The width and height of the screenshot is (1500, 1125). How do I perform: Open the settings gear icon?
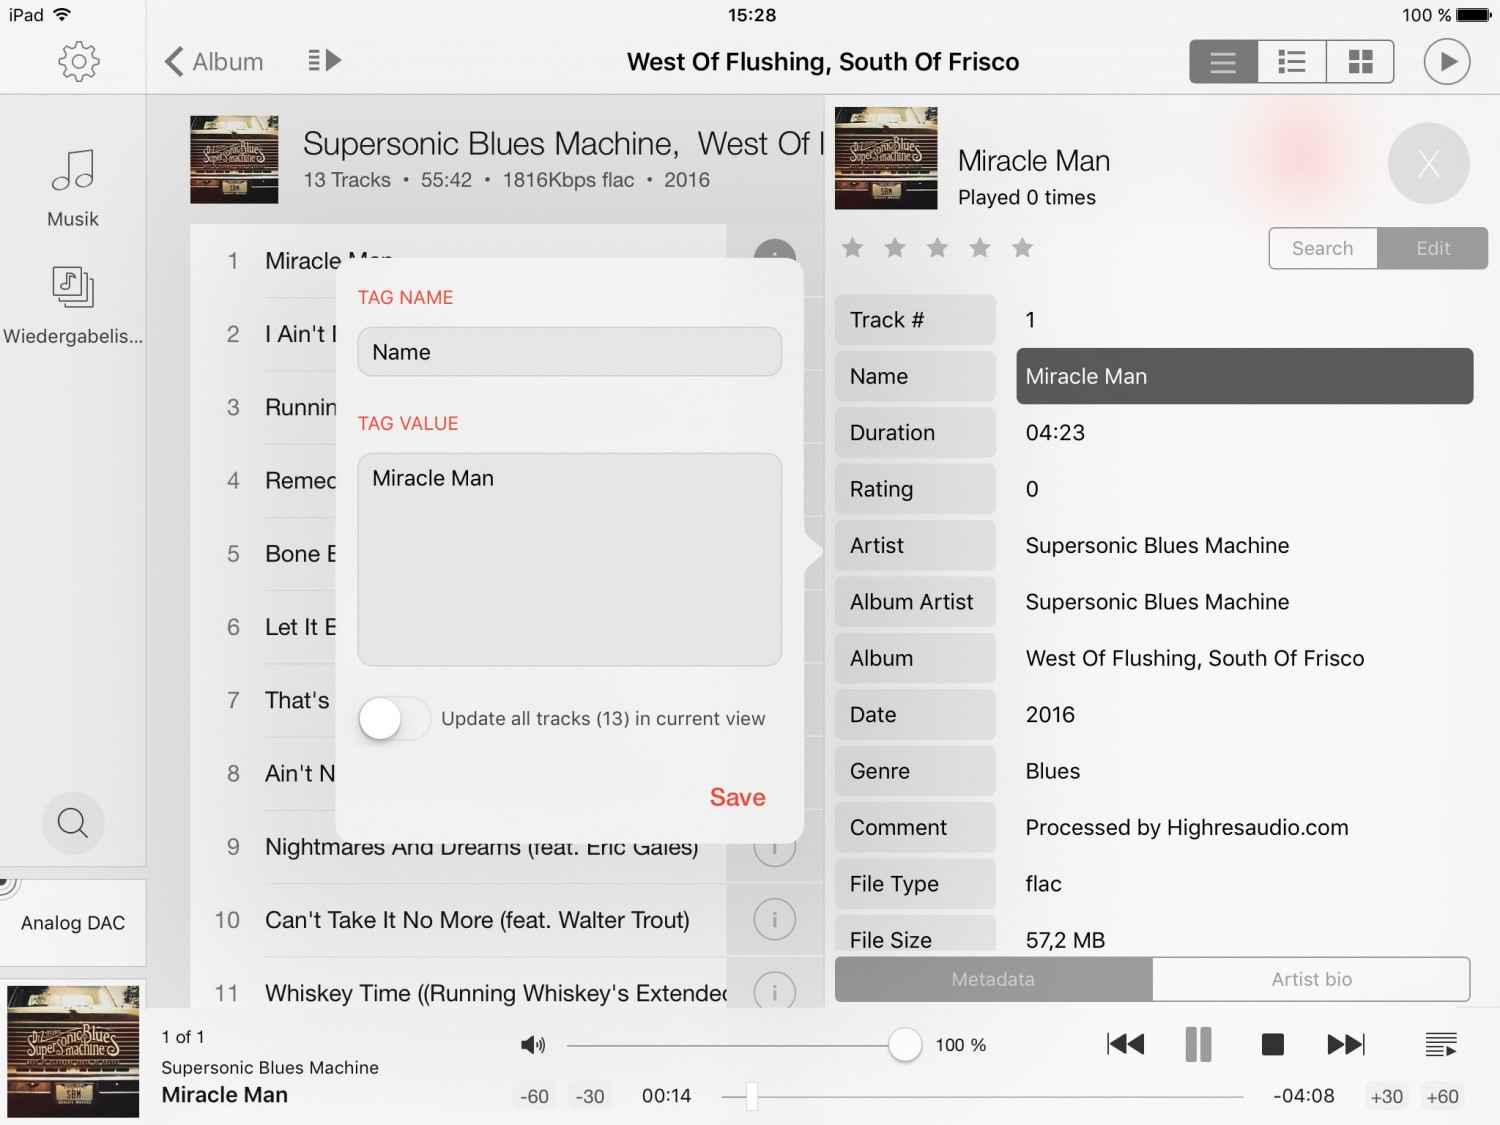click(x=79, y=62)
